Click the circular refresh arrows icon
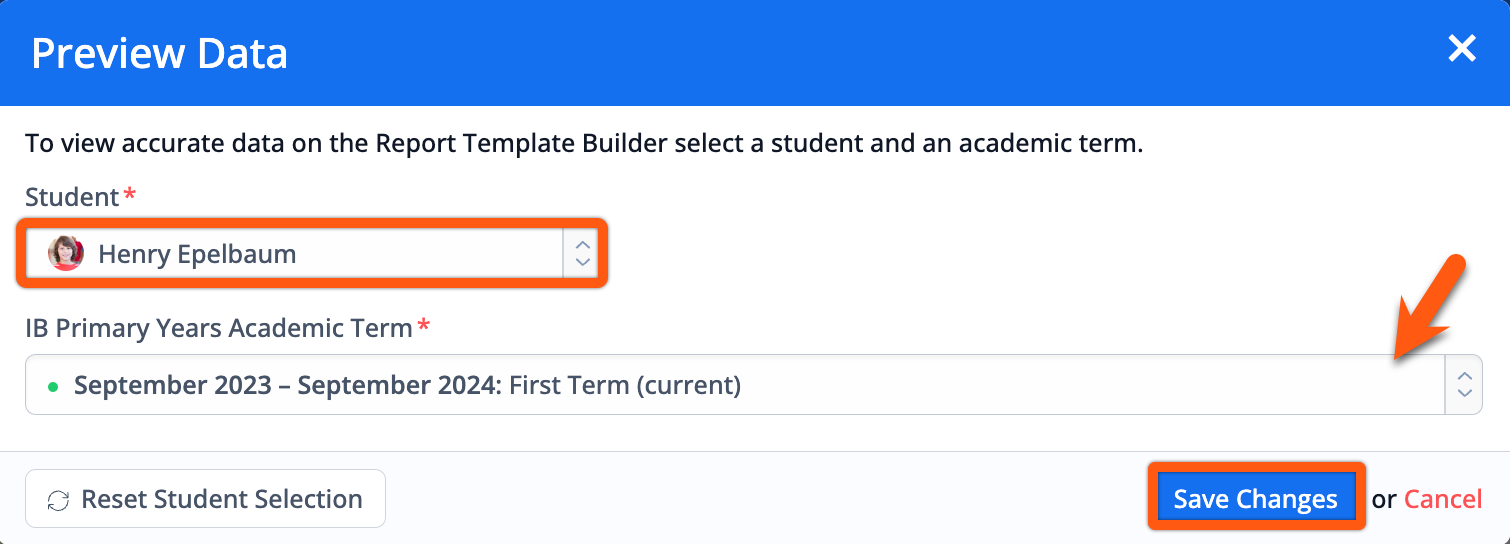 coord(58,500)
